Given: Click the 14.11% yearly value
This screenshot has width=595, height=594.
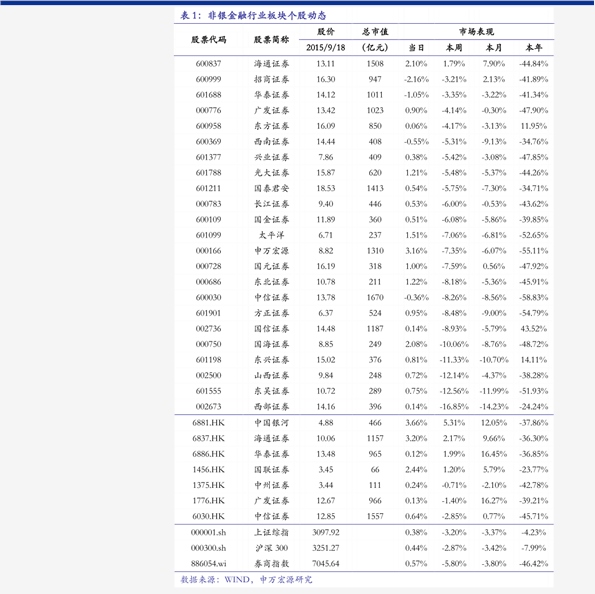Looking at the screenshot, I should tap(534, 359).
